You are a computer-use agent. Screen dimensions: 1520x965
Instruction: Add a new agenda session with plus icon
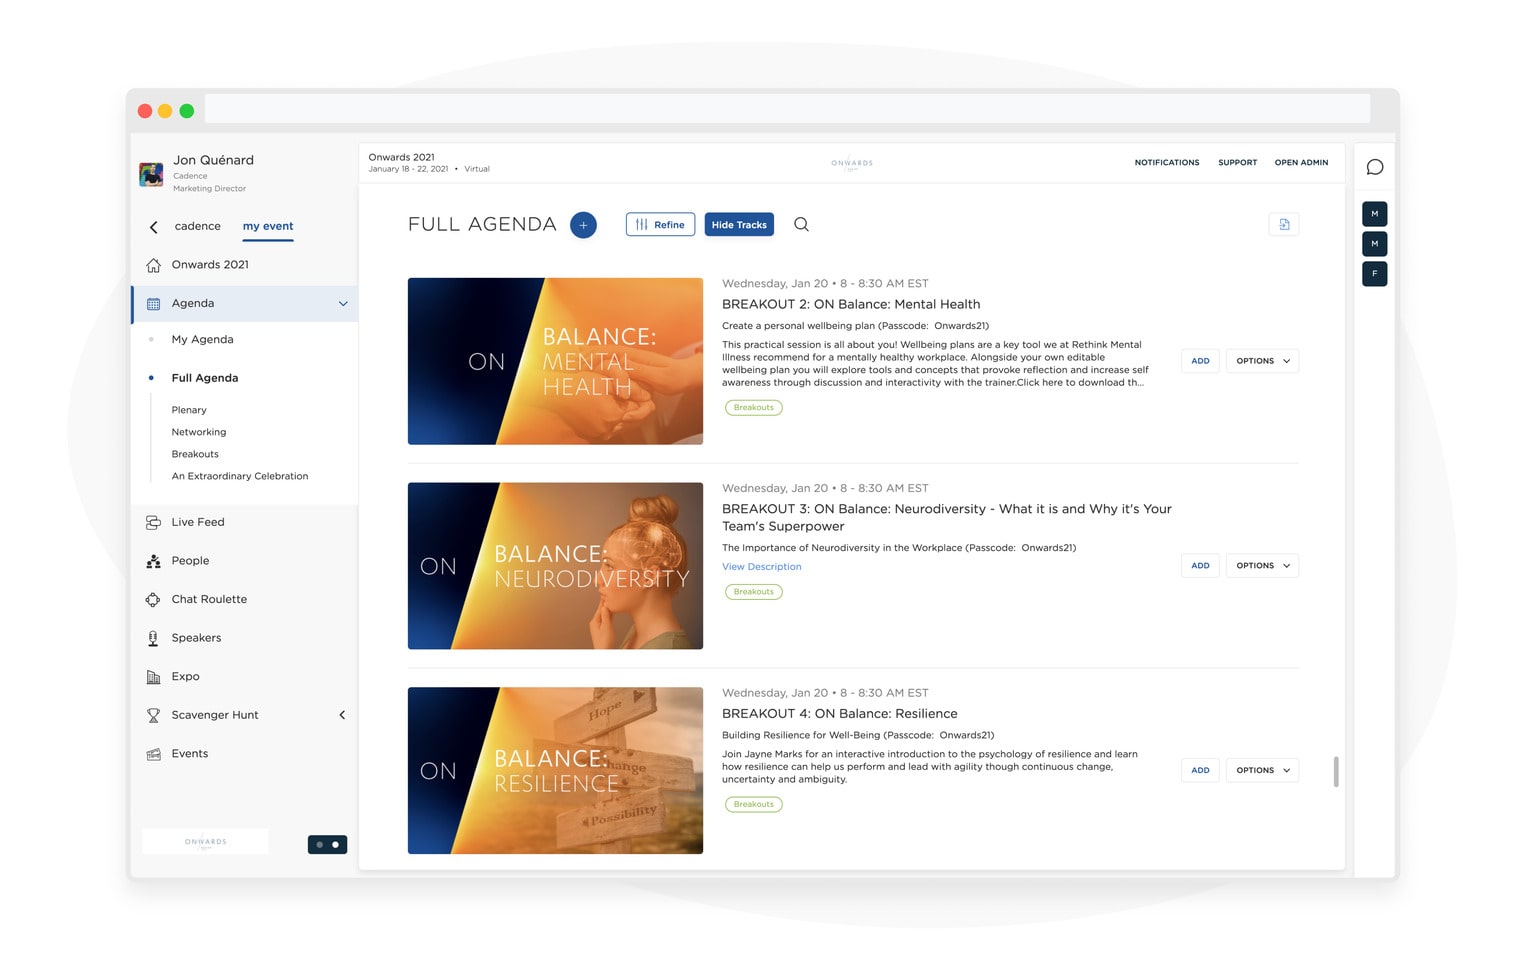(583, 225)
